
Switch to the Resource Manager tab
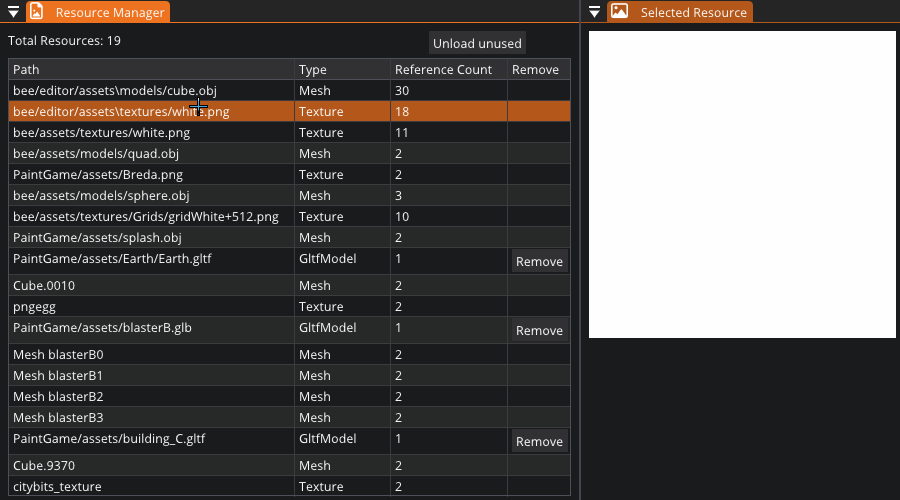tap(108, 12)
